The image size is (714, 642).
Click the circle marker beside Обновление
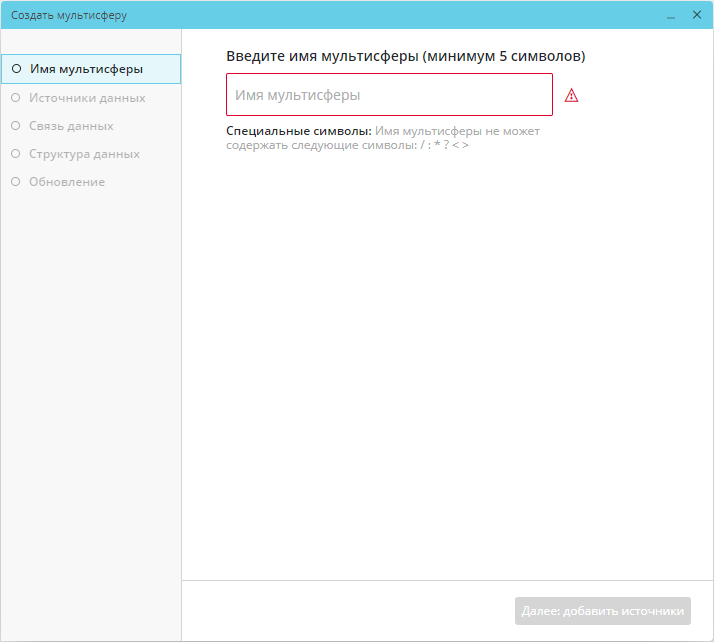point(16,182)
